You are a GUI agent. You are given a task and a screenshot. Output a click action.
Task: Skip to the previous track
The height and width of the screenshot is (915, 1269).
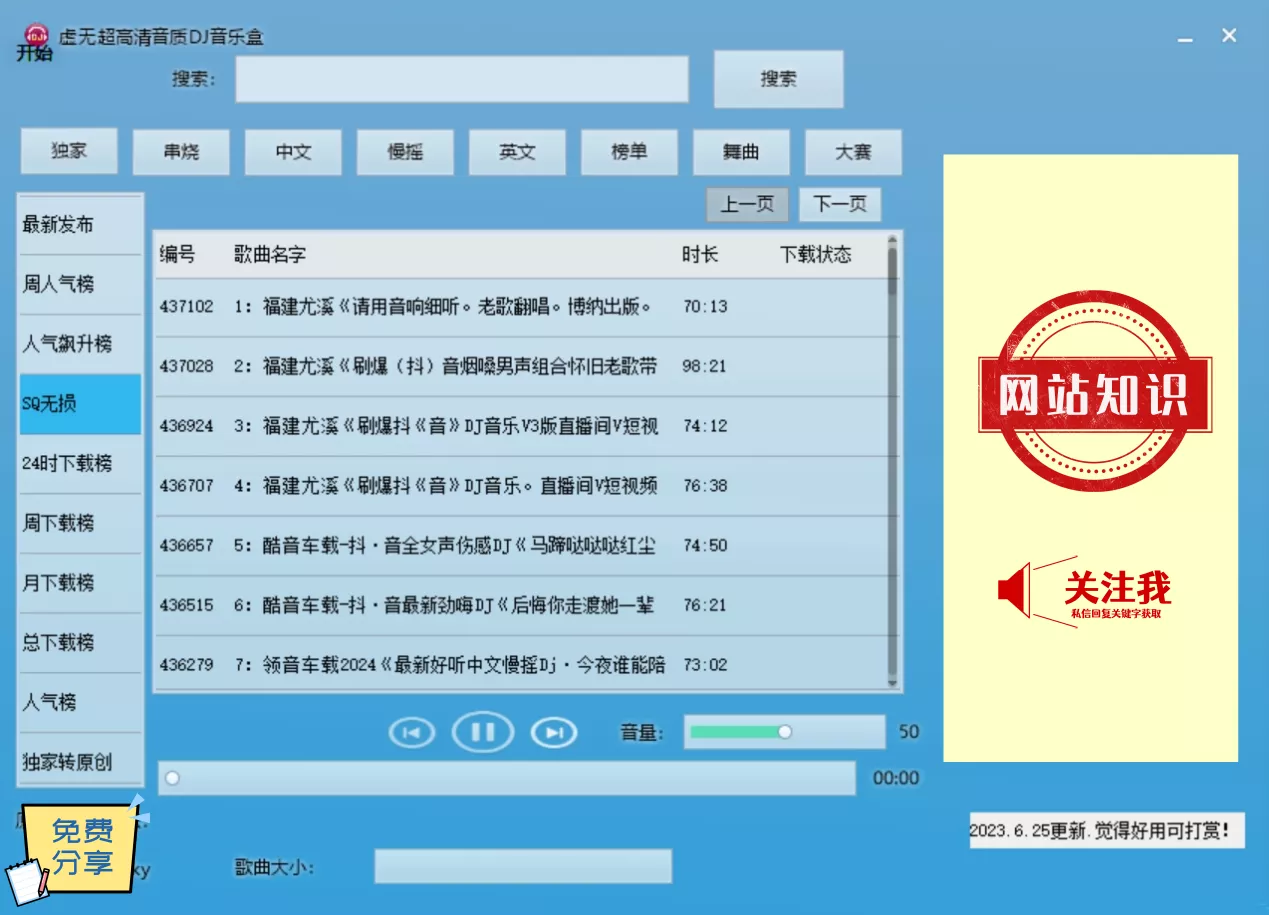411,733
